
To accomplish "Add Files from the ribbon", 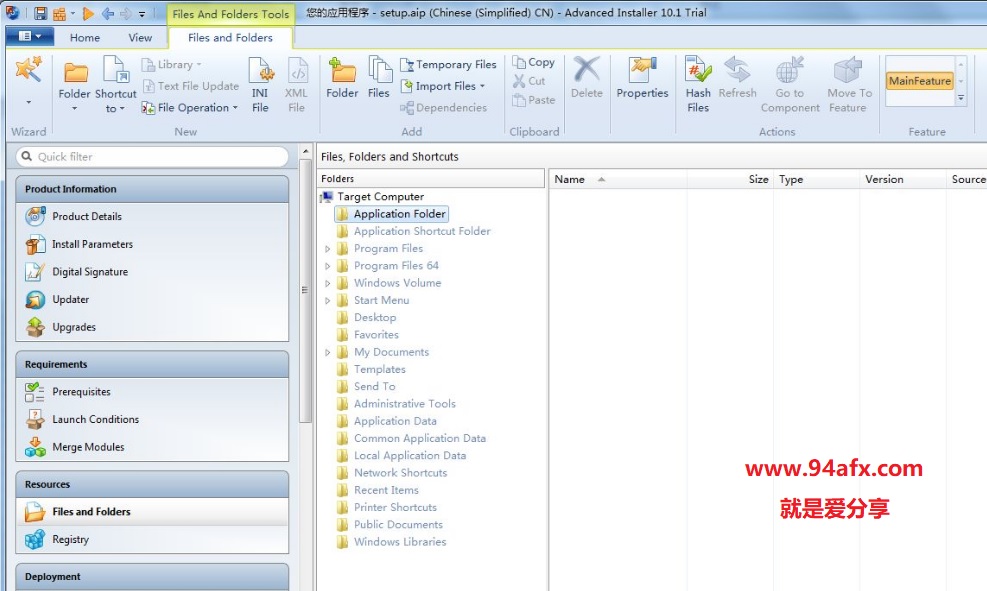I will [x=379, y=79].
